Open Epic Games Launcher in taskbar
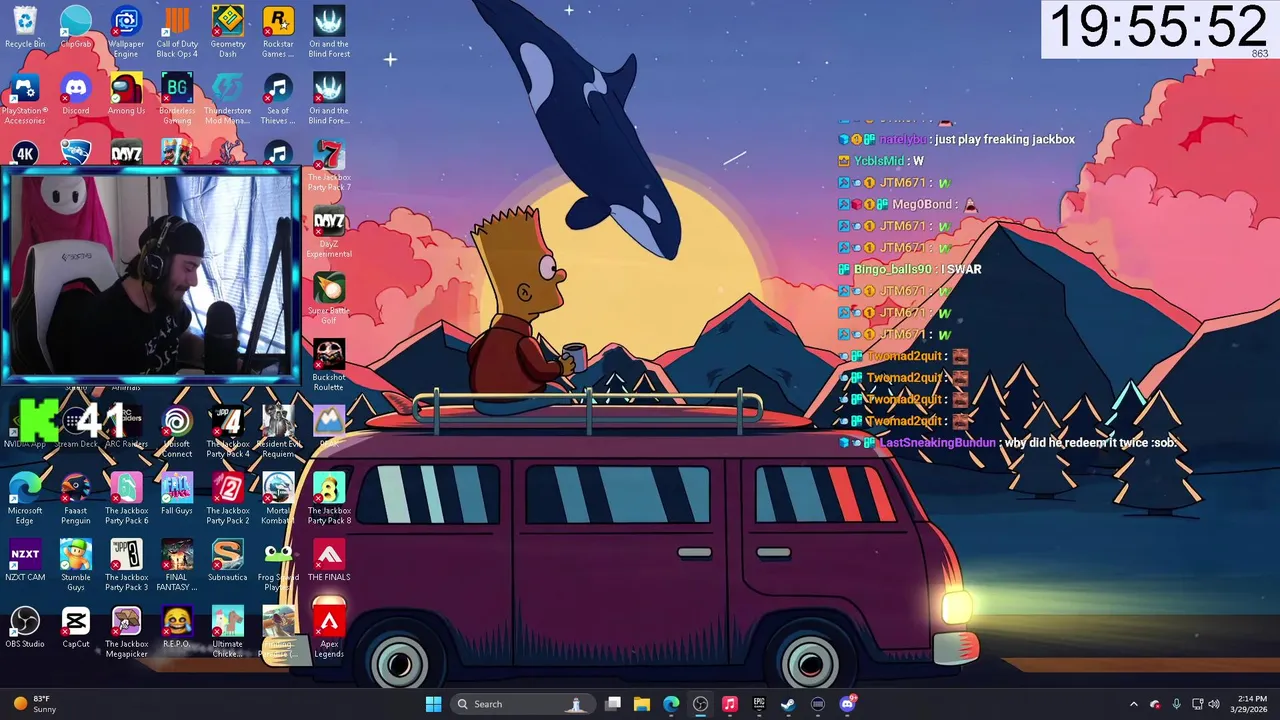The height and width of the screenshot is (720, 1280). (759, 704)
